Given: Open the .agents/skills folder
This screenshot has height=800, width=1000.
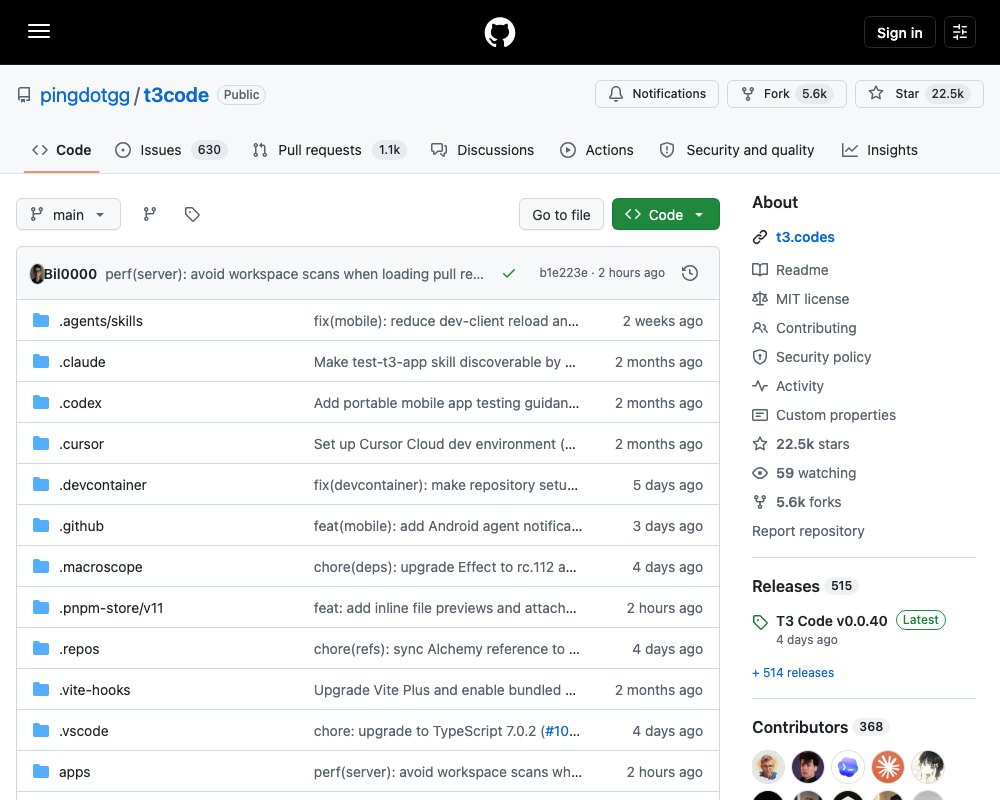Looking at the screenshot, I should point(101,321).
